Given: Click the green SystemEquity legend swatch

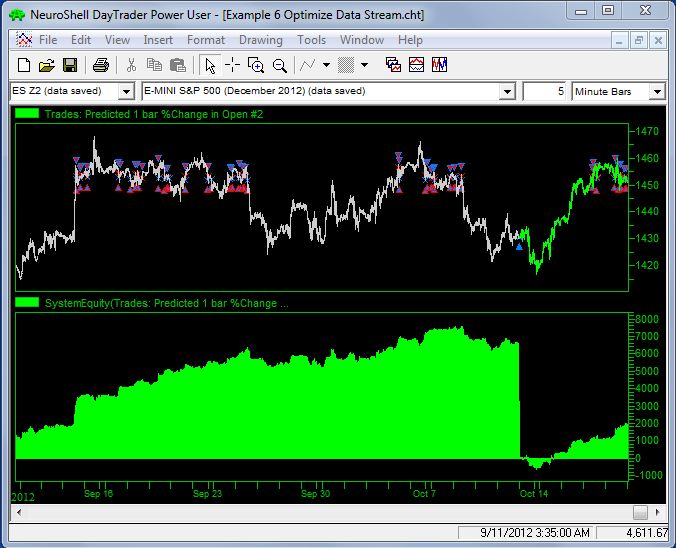Looking at the screenshot, I should (x=27, y=302).
